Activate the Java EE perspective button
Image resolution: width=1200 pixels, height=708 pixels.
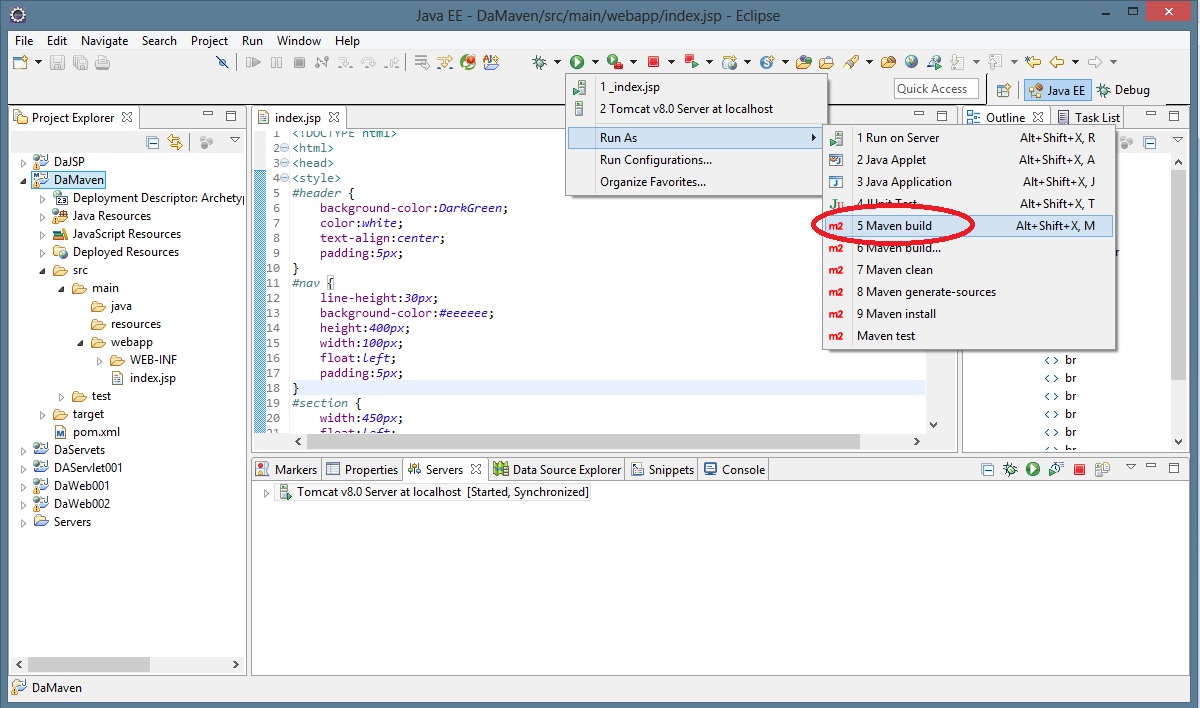(1057, 90)
